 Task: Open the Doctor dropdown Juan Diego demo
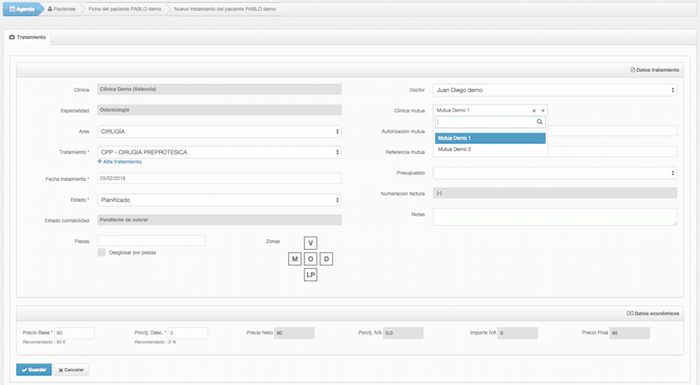click(x=554, y=90)
